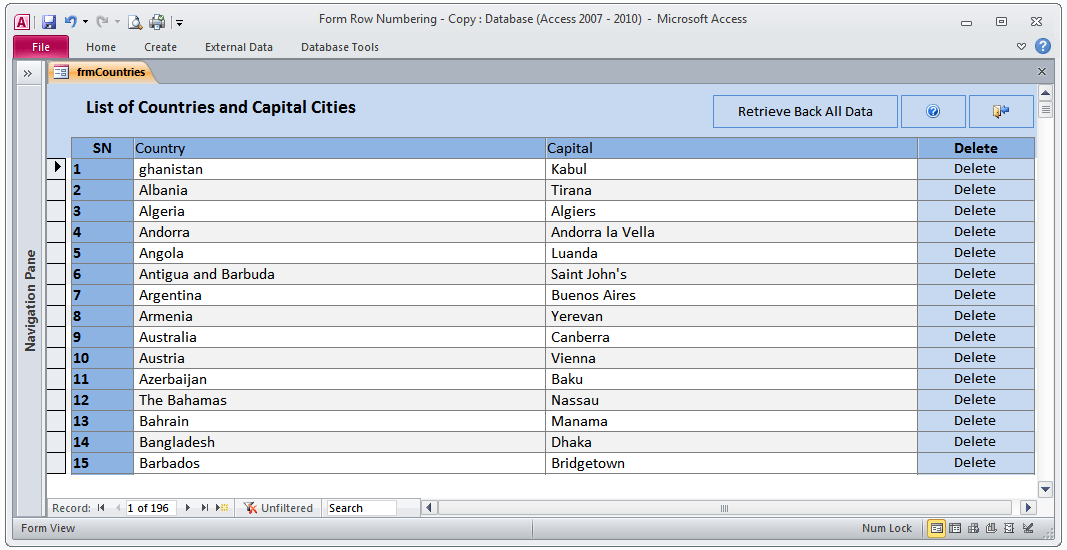Open the External Data ribbon tab
Screen dimensions: 1067x550
tap(239, 47)
